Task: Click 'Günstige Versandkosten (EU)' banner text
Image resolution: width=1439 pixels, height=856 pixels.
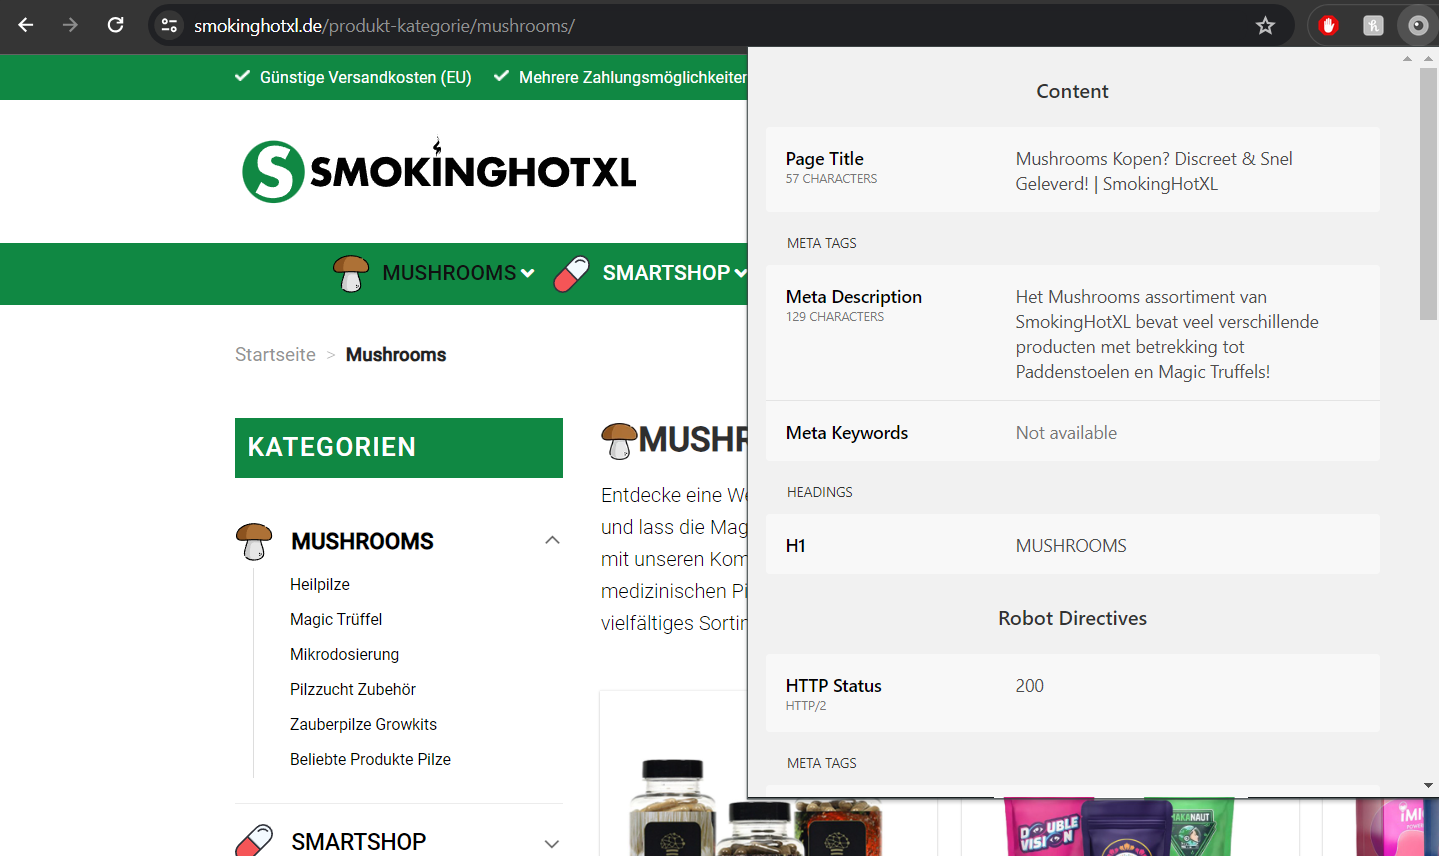Action: (365, 77)
